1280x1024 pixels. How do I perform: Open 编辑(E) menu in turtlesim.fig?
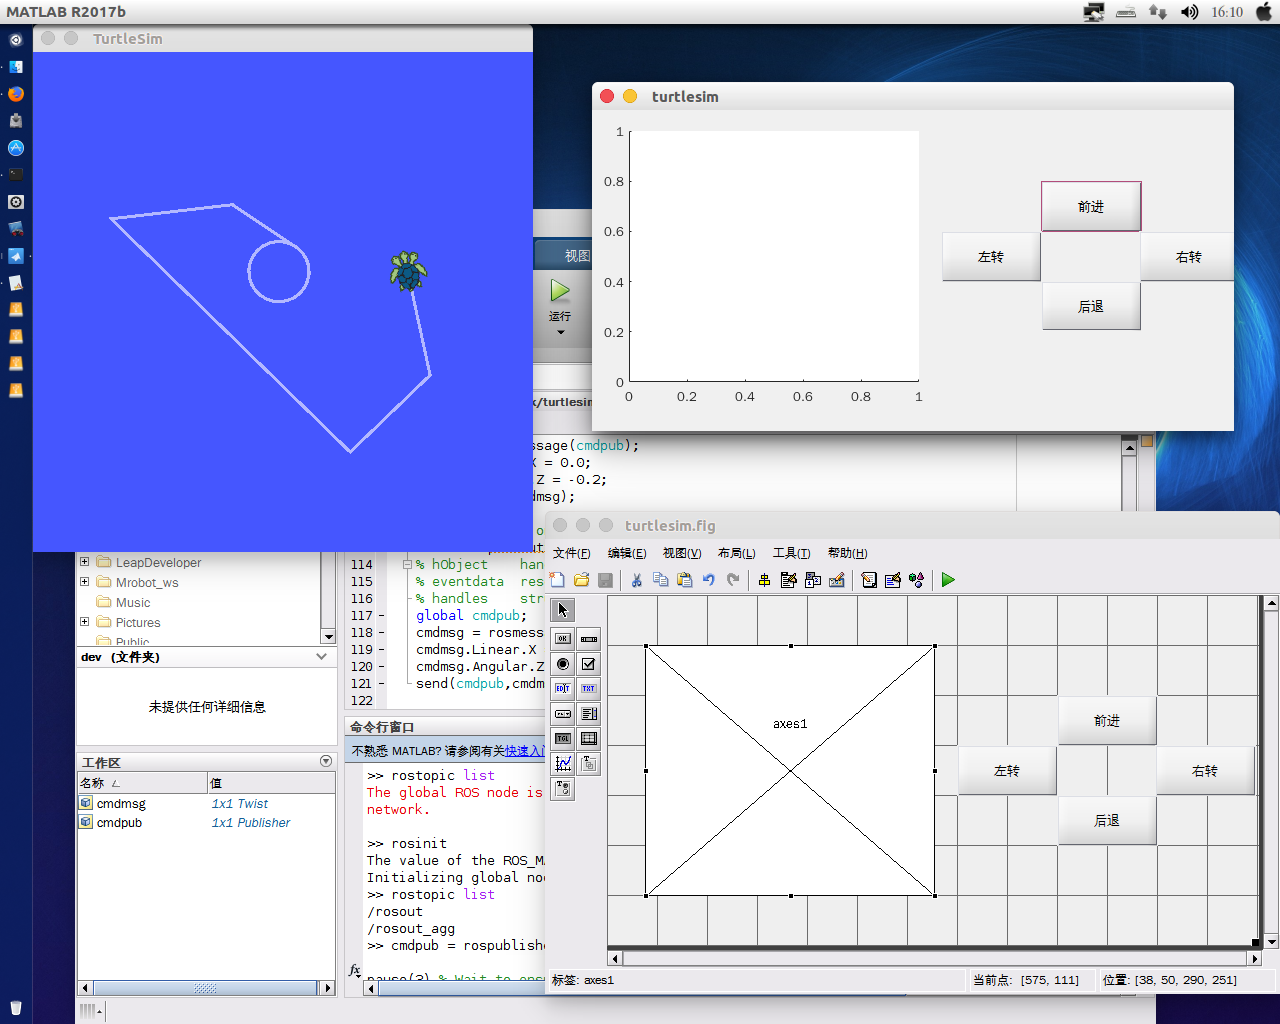[x=627, y=553]
